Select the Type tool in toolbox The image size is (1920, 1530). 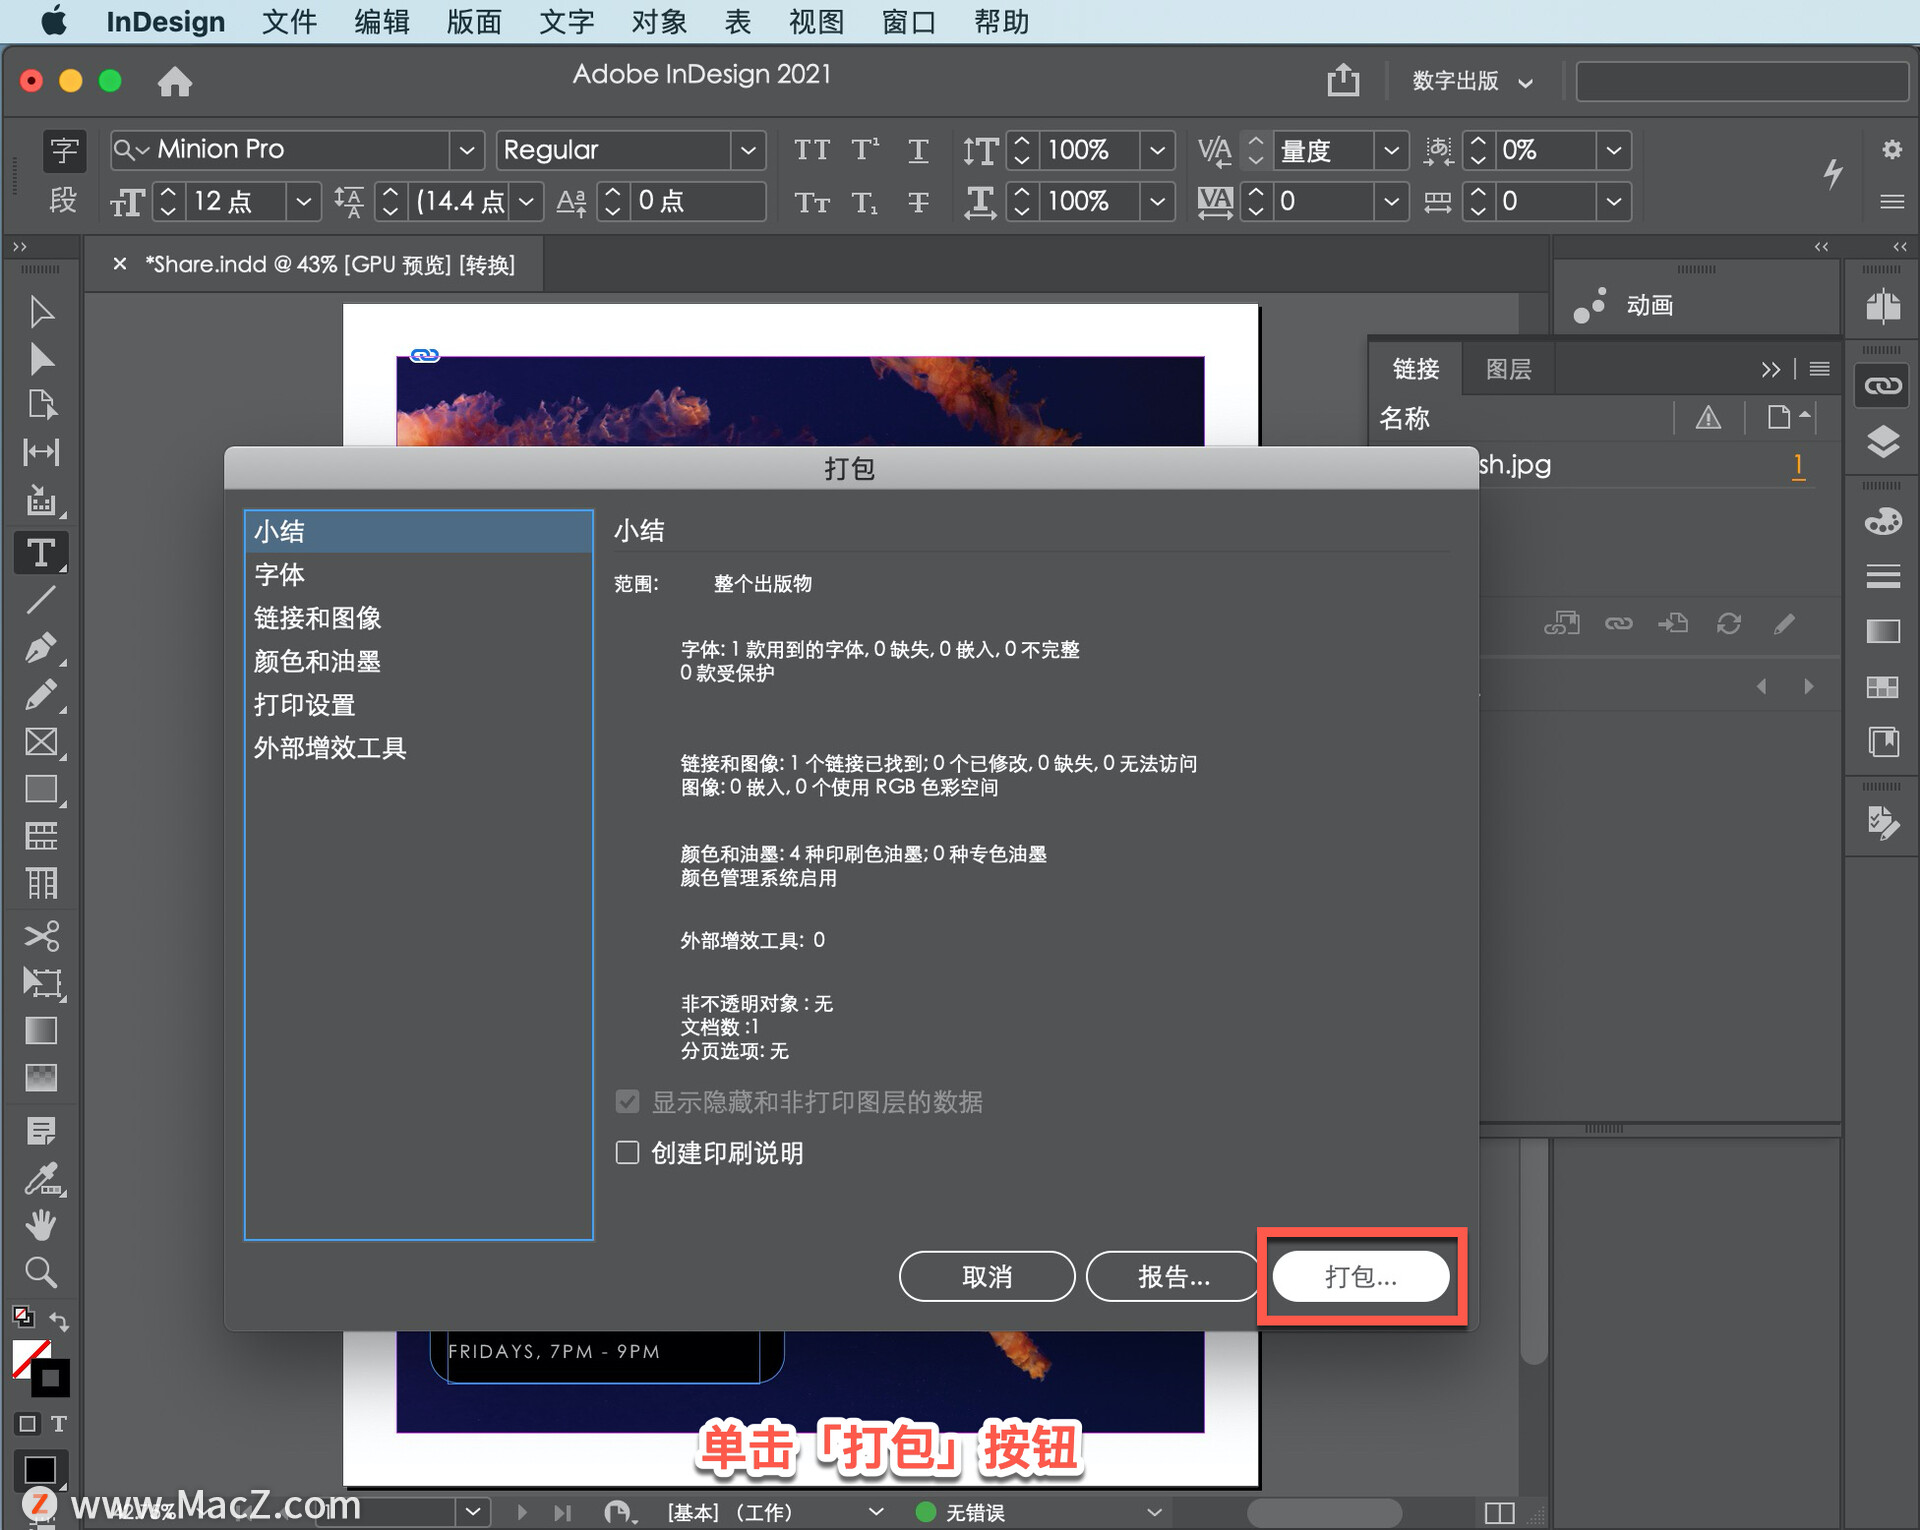point(41,553)
